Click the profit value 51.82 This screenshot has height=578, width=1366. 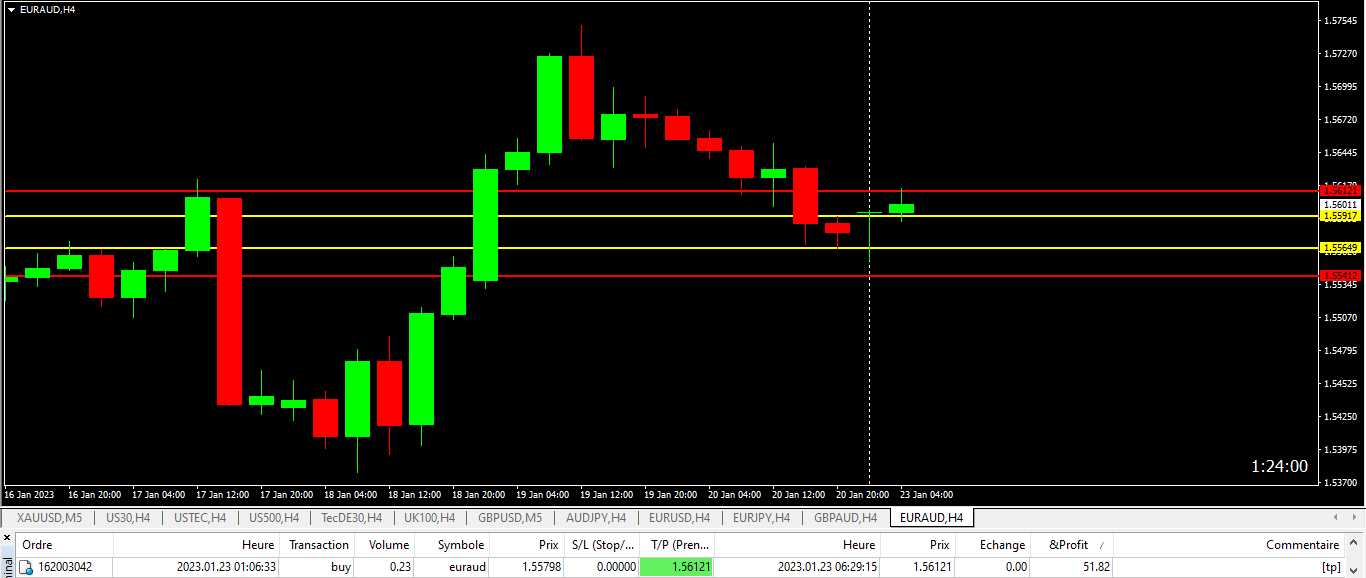coord(1094,567)
